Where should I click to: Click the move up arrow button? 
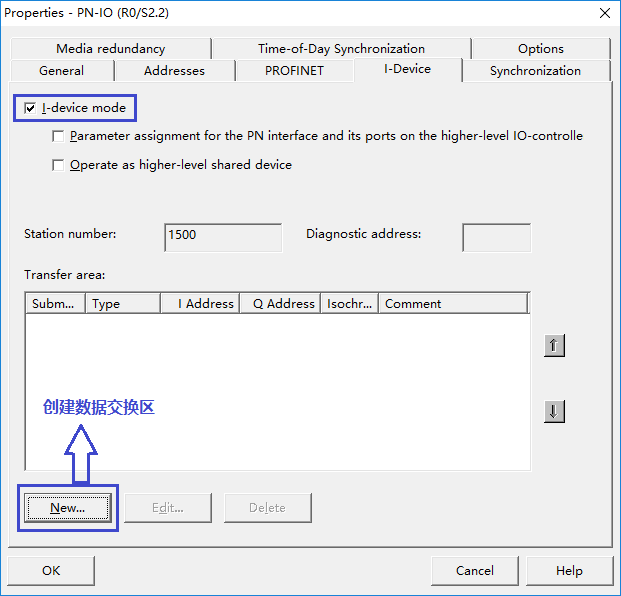click(554, 345)
